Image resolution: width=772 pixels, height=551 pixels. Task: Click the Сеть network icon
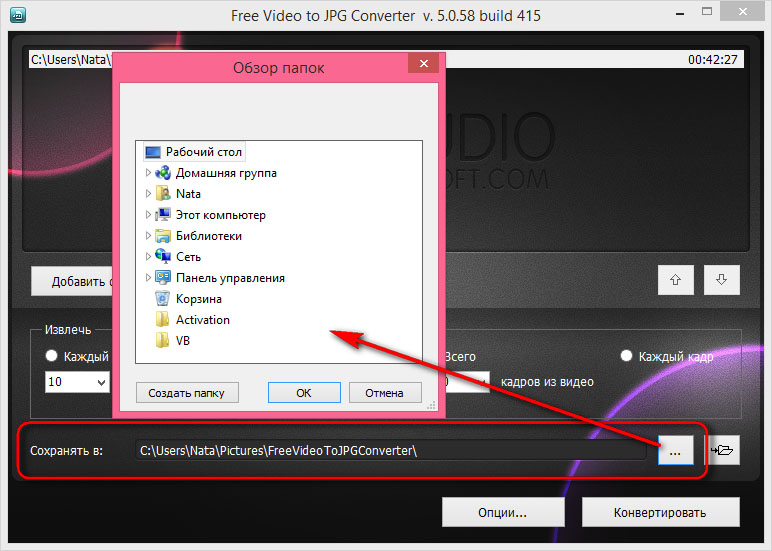163,257
